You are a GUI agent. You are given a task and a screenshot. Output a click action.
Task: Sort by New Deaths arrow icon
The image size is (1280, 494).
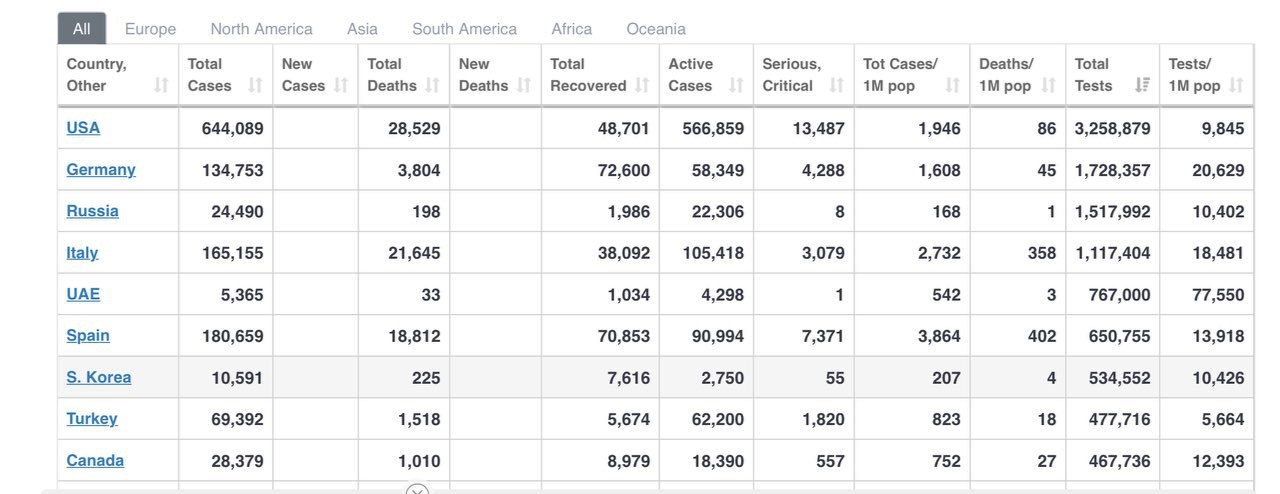click(x=524, y=86)
